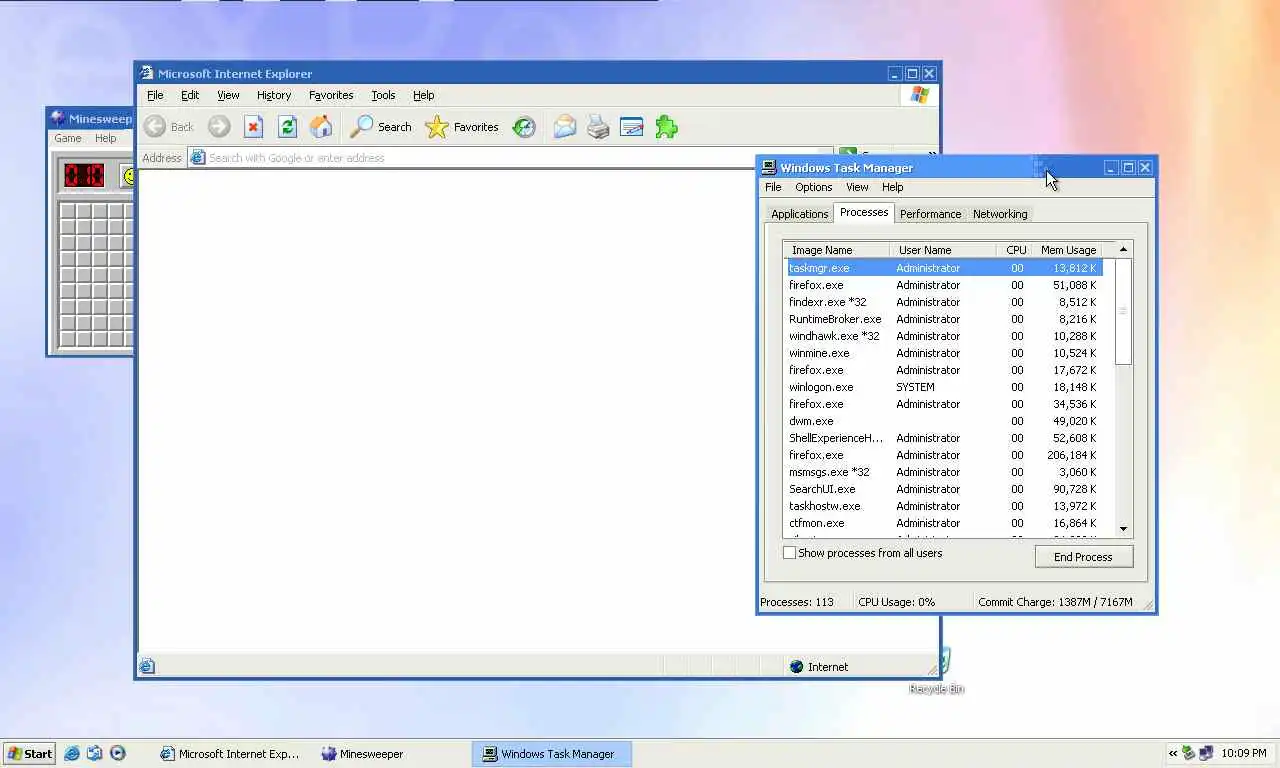Click the Windows flag logo in Internet Explorer
This screenshot has width=1280, height=768.
[920, 95]
